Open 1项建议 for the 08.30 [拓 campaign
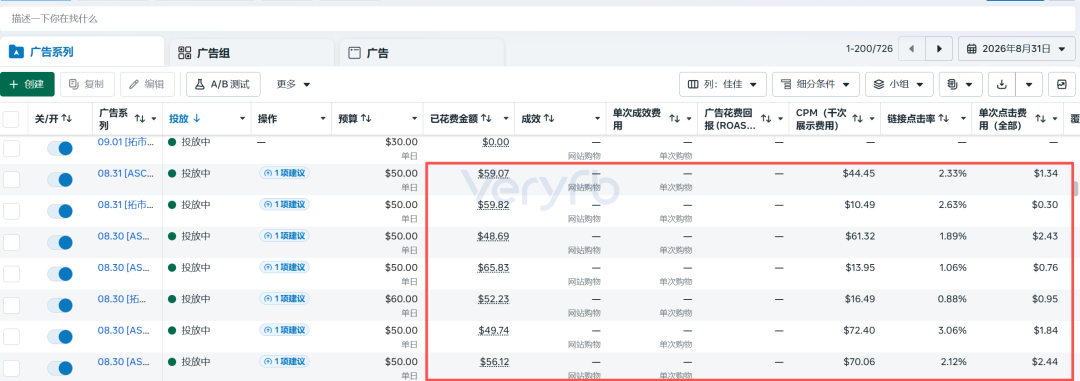Viewport: 1080px width, 381px height. (x=284, y=298)
